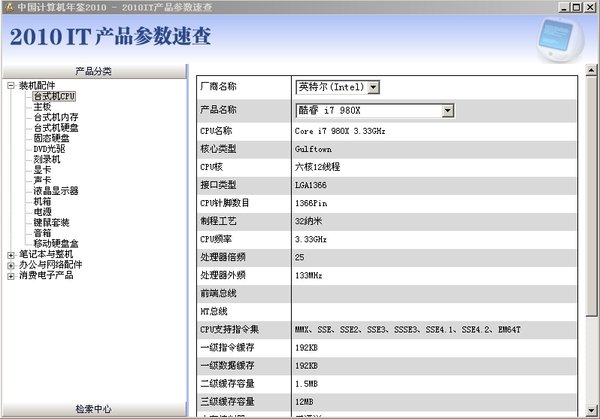
Task: Open the 产品分类 panel header
Action: (94, 71)
